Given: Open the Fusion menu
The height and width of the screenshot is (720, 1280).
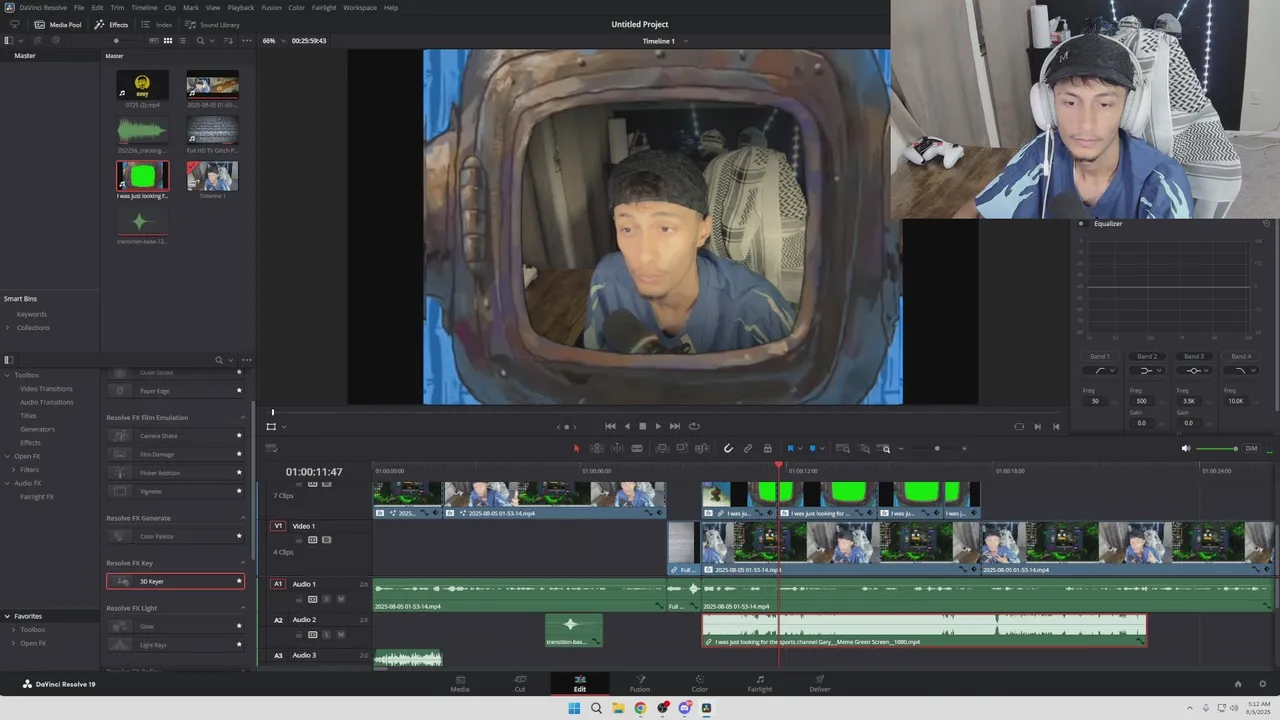Looking at the screenshot, I should pyautogui.click(x=271, y=7).
